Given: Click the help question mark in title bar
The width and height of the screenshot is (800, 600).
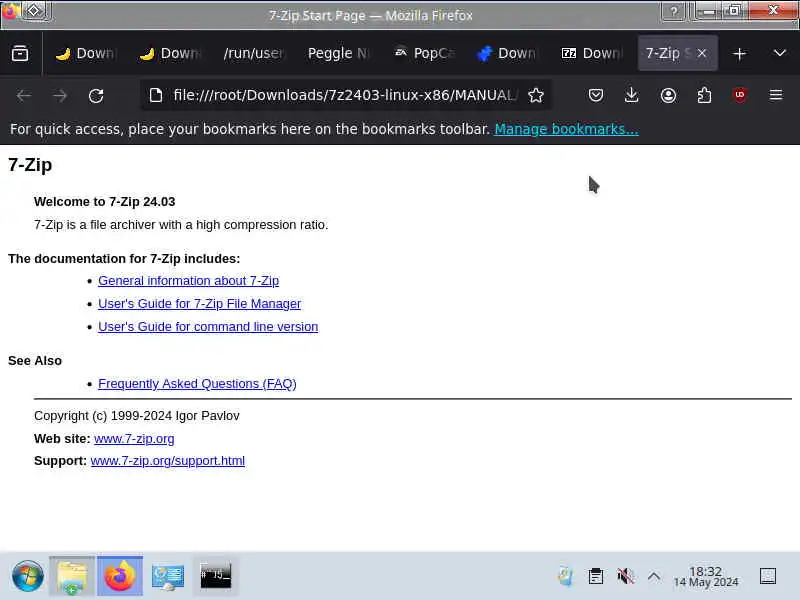Looking at the screenshot, I should coord(674,11).
